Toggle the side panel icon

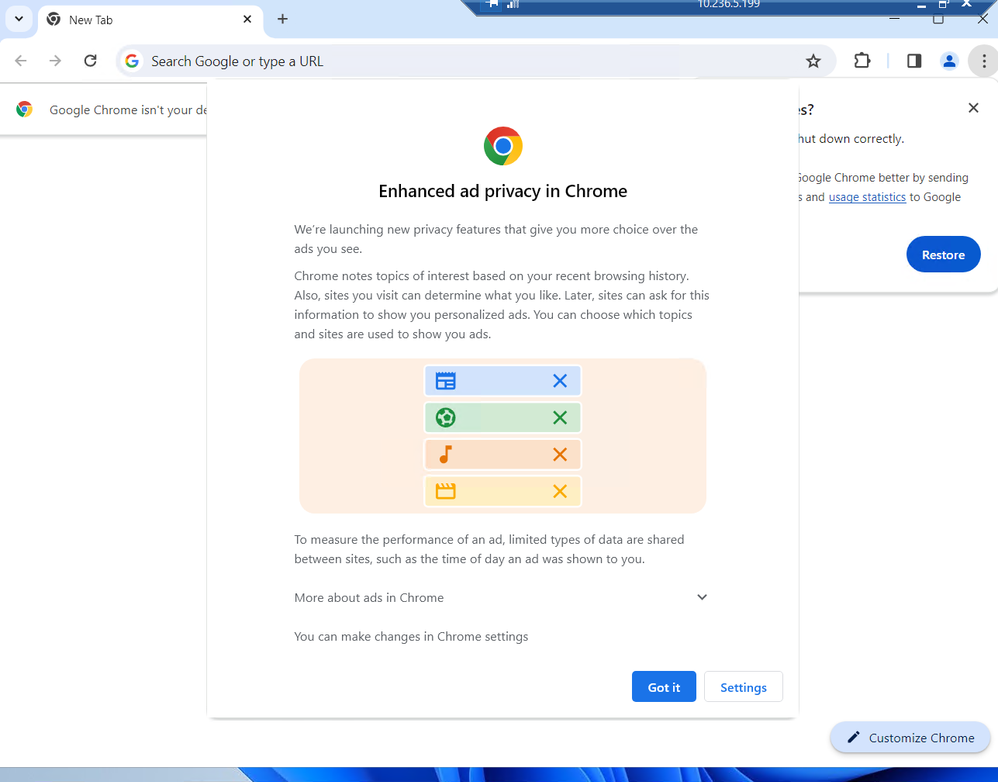914,61
